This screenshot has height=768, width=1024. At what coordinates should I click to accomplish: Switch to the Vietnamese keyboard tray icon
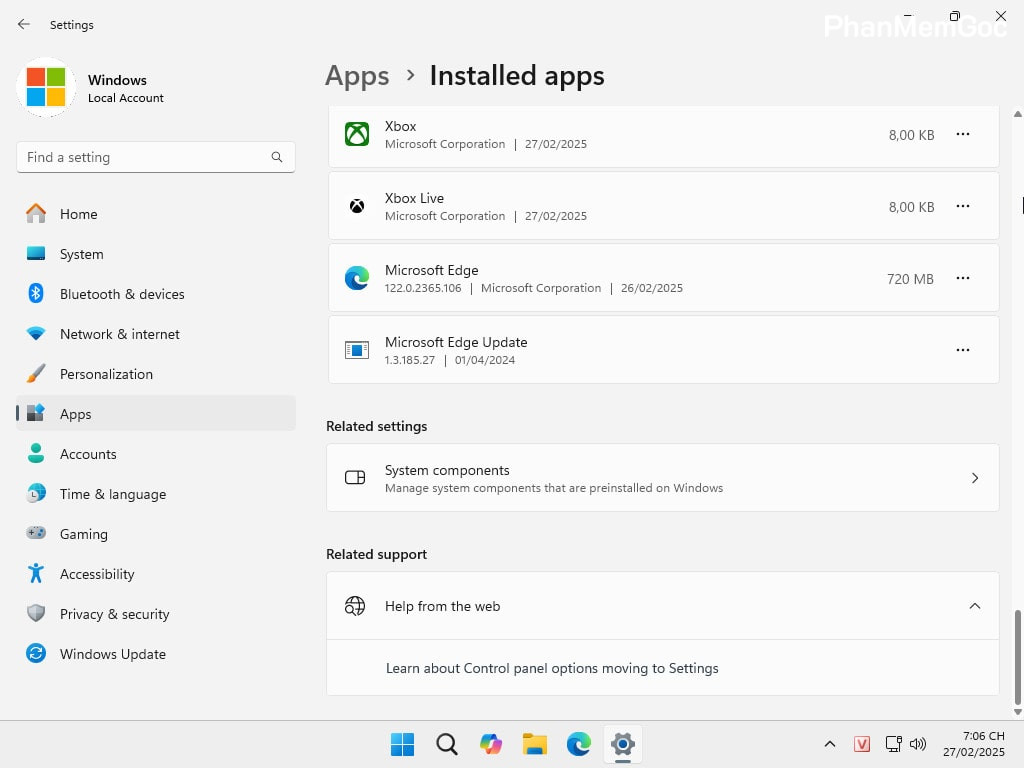(862, 744)
